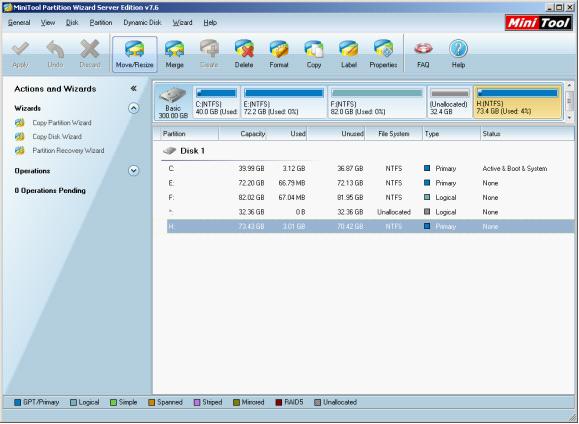
Task: Collapse the Actions and Wizards panel
Action: pyautogui.click(x=134, y=88)
